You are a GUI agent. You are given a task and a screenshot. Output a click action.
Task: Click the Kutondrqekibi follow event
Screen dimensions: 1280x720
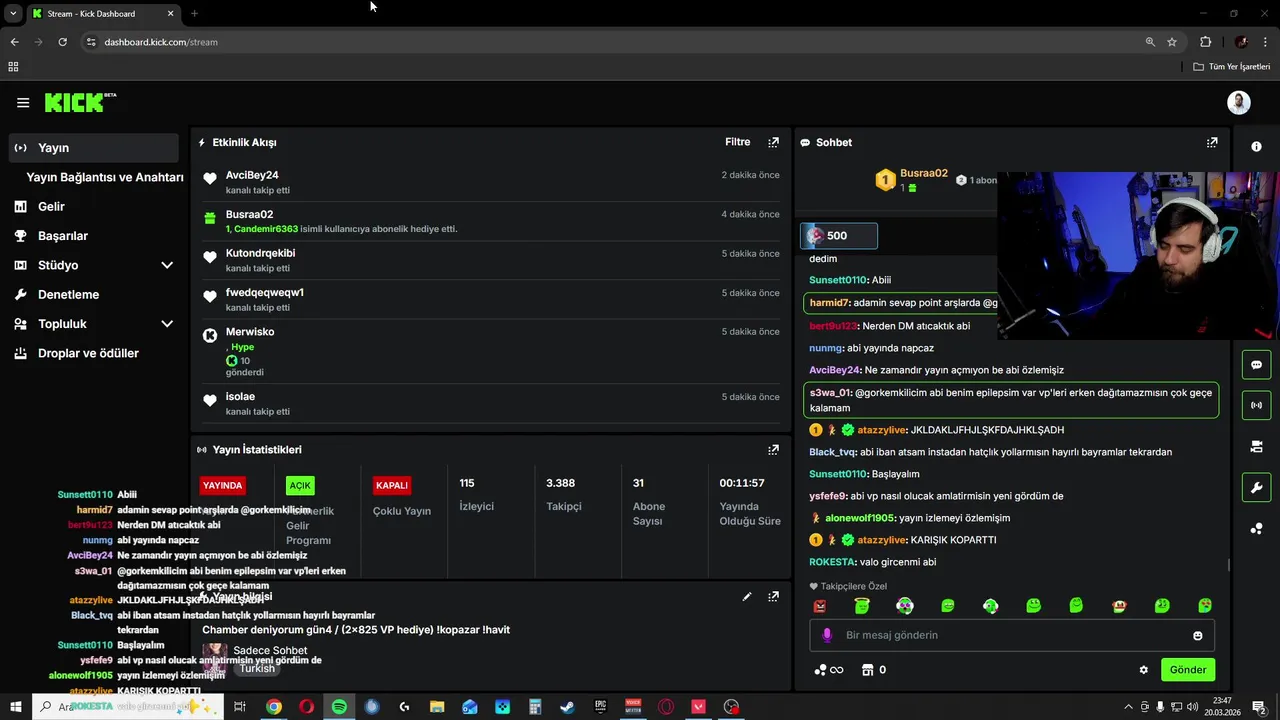click(x=490, y=260)
